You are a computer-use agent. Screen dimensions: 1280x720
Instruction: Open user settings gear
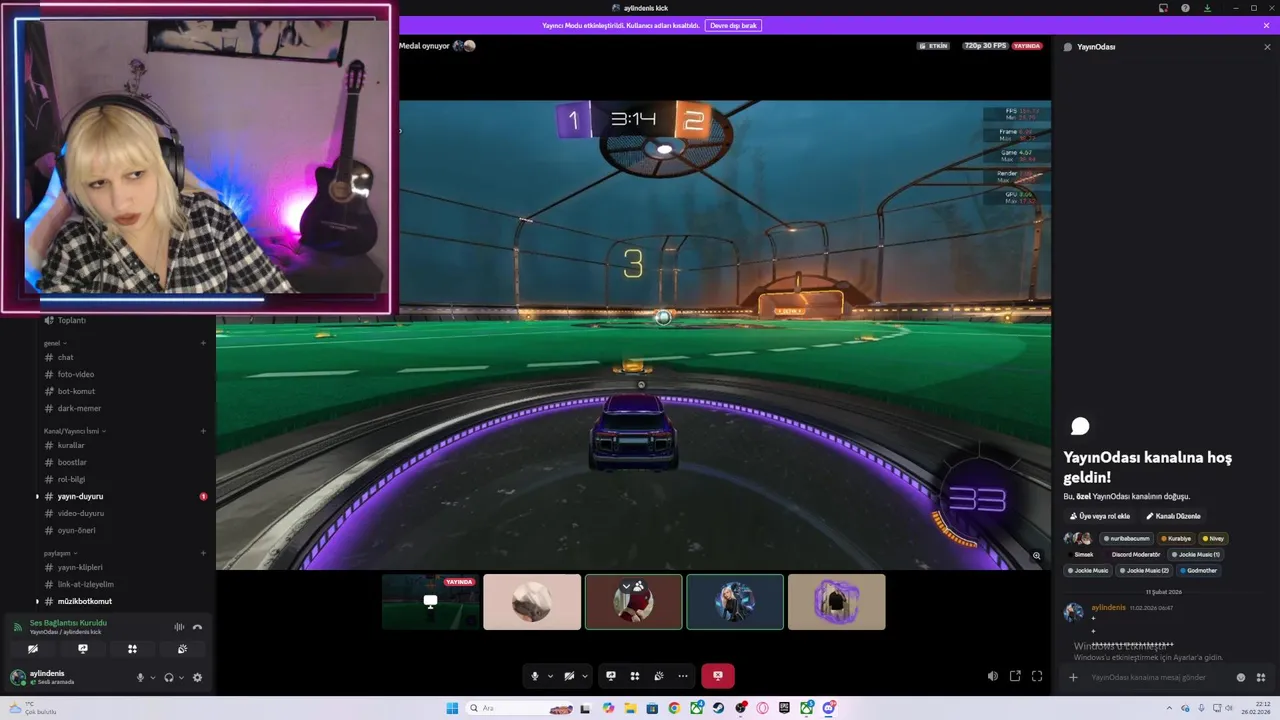point(197,677)
